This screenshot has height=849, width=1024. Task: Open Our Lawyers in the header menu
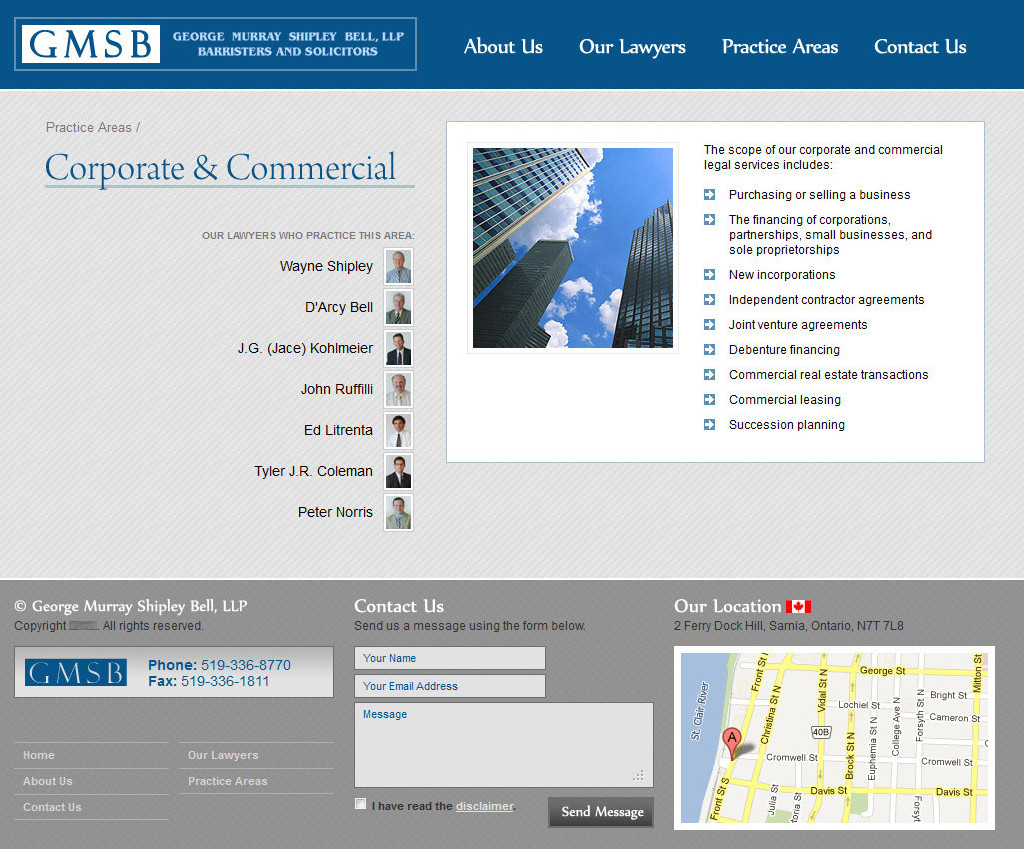pyautogui.click(x=632, y=47)
